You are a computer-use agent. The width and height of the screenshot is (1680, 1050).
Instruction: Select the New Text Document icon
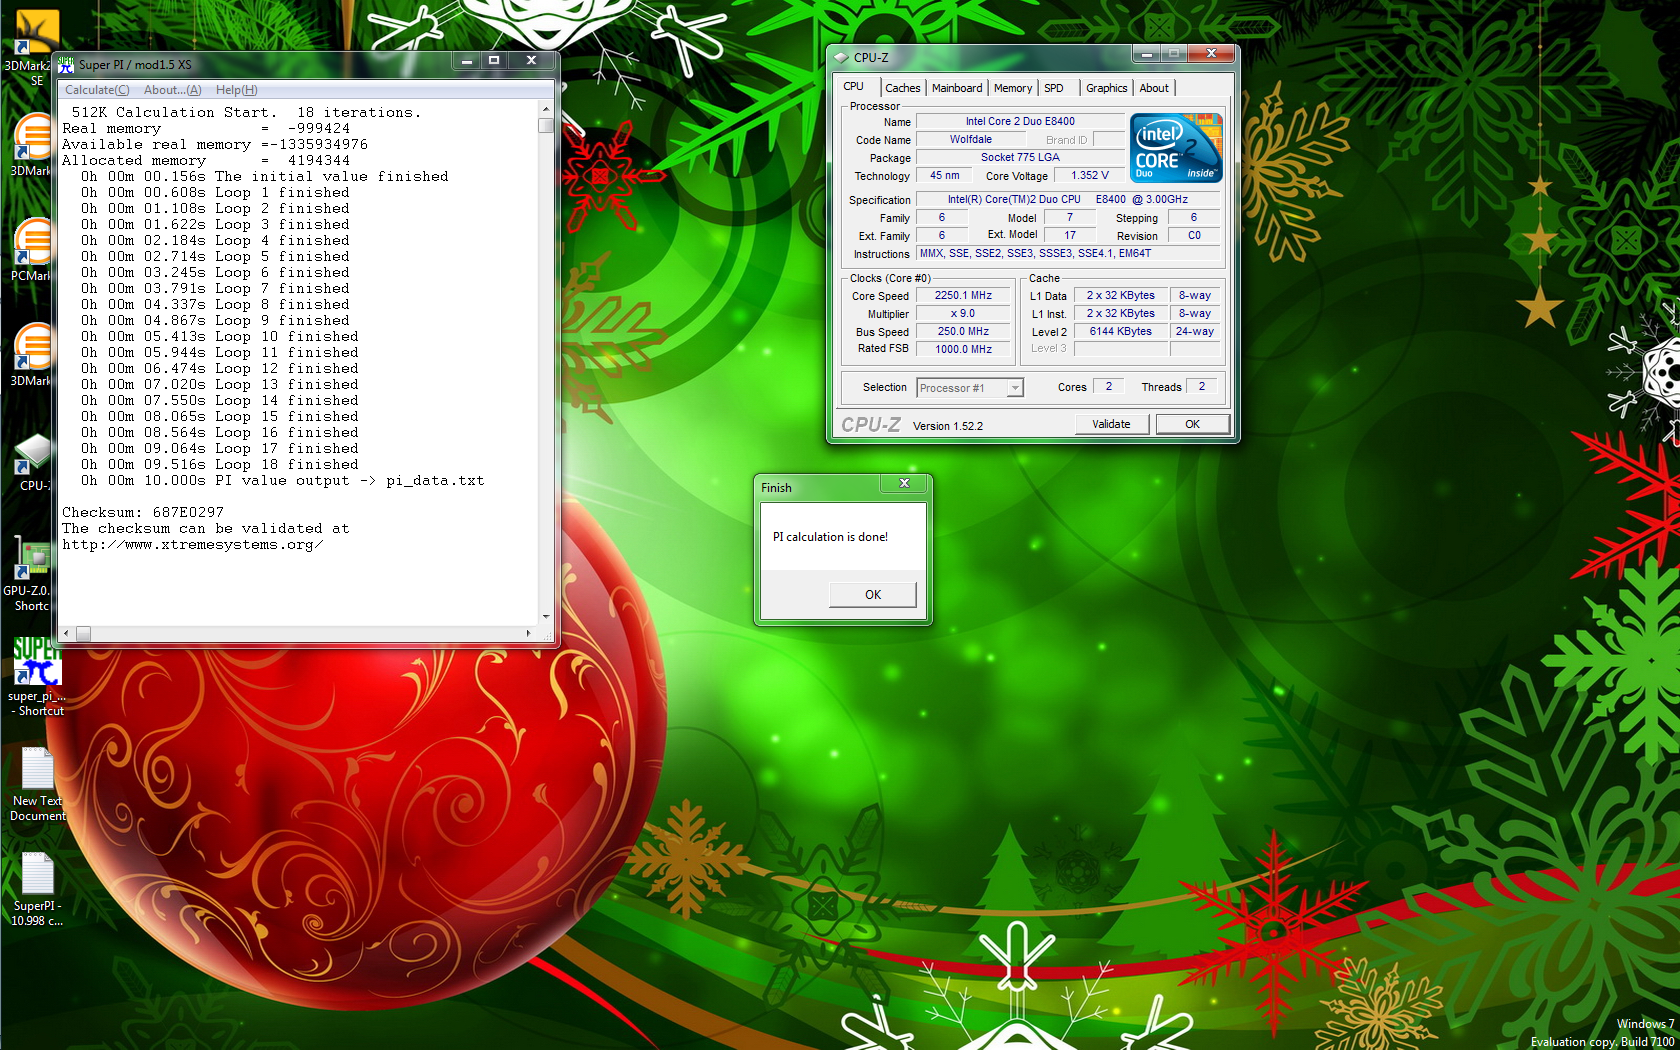(37, 784)
